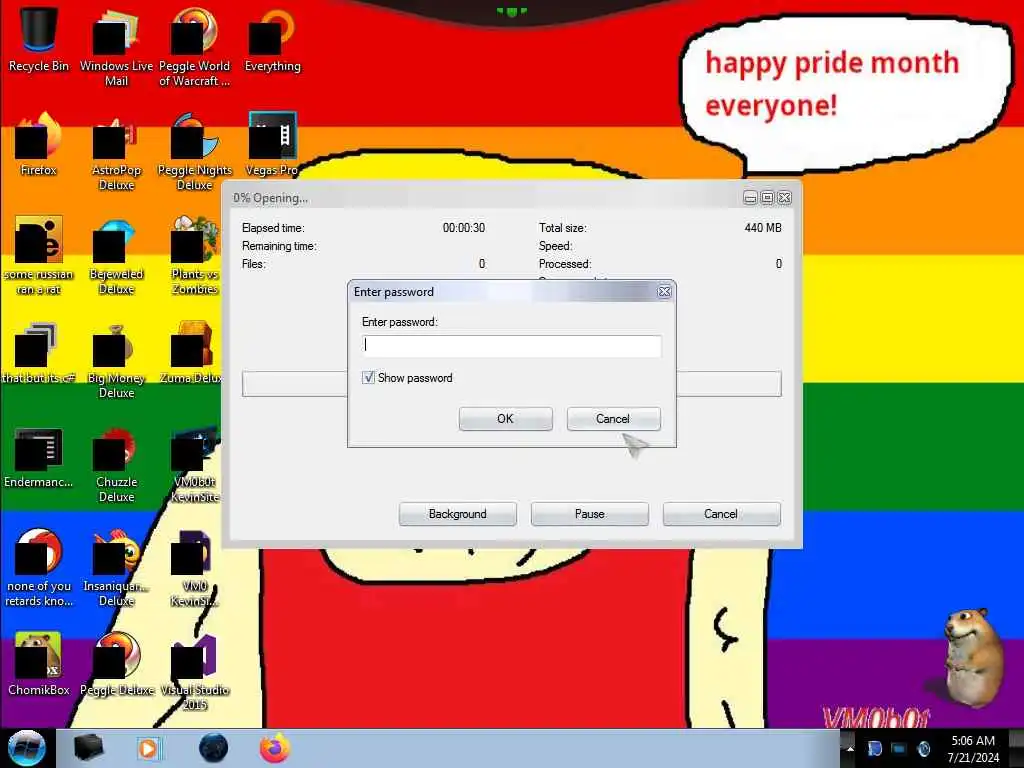This screenshot has height=768, width=1024.
Task: Open the Endermanc... desktop icon
Action: [39, 456]
